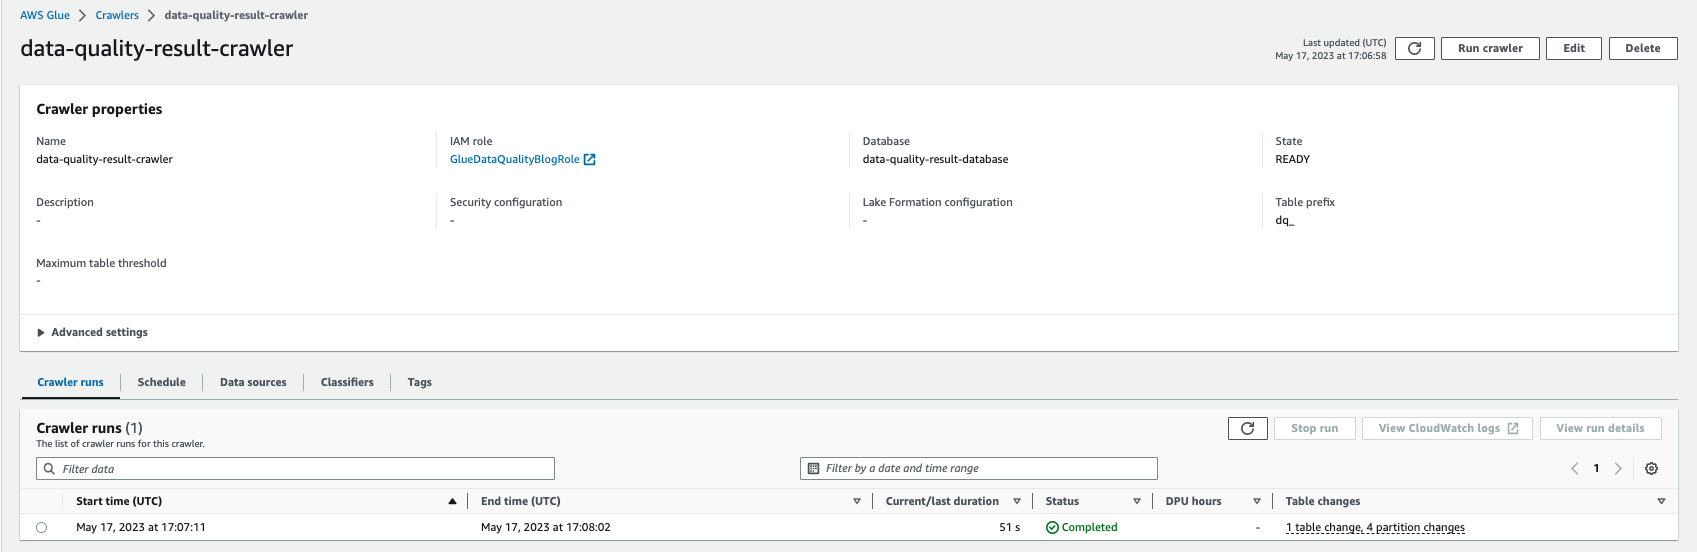Select the May 17 crawler run radio button

coord(41,527)
